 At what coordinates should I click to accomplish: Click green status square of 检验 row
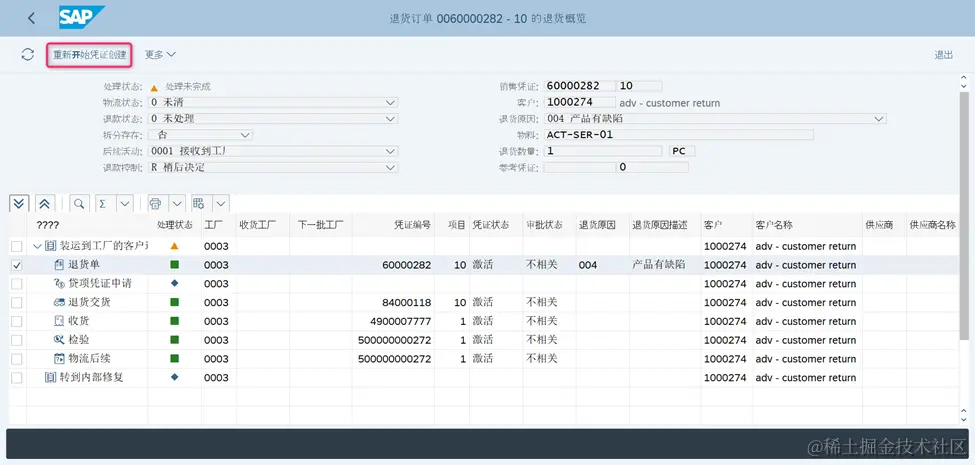click(x=174, y=340)
